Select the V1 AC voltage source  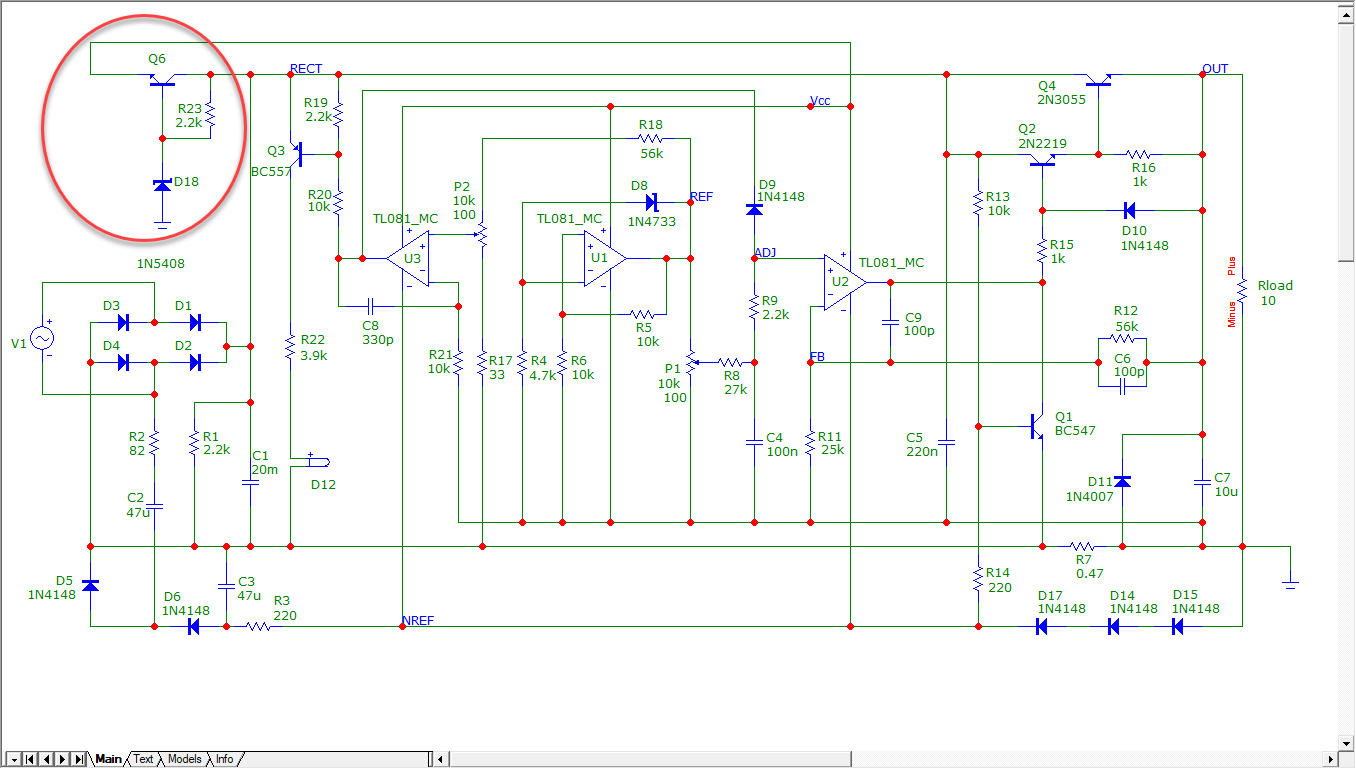pyautogui.click(x=43, y=339)
